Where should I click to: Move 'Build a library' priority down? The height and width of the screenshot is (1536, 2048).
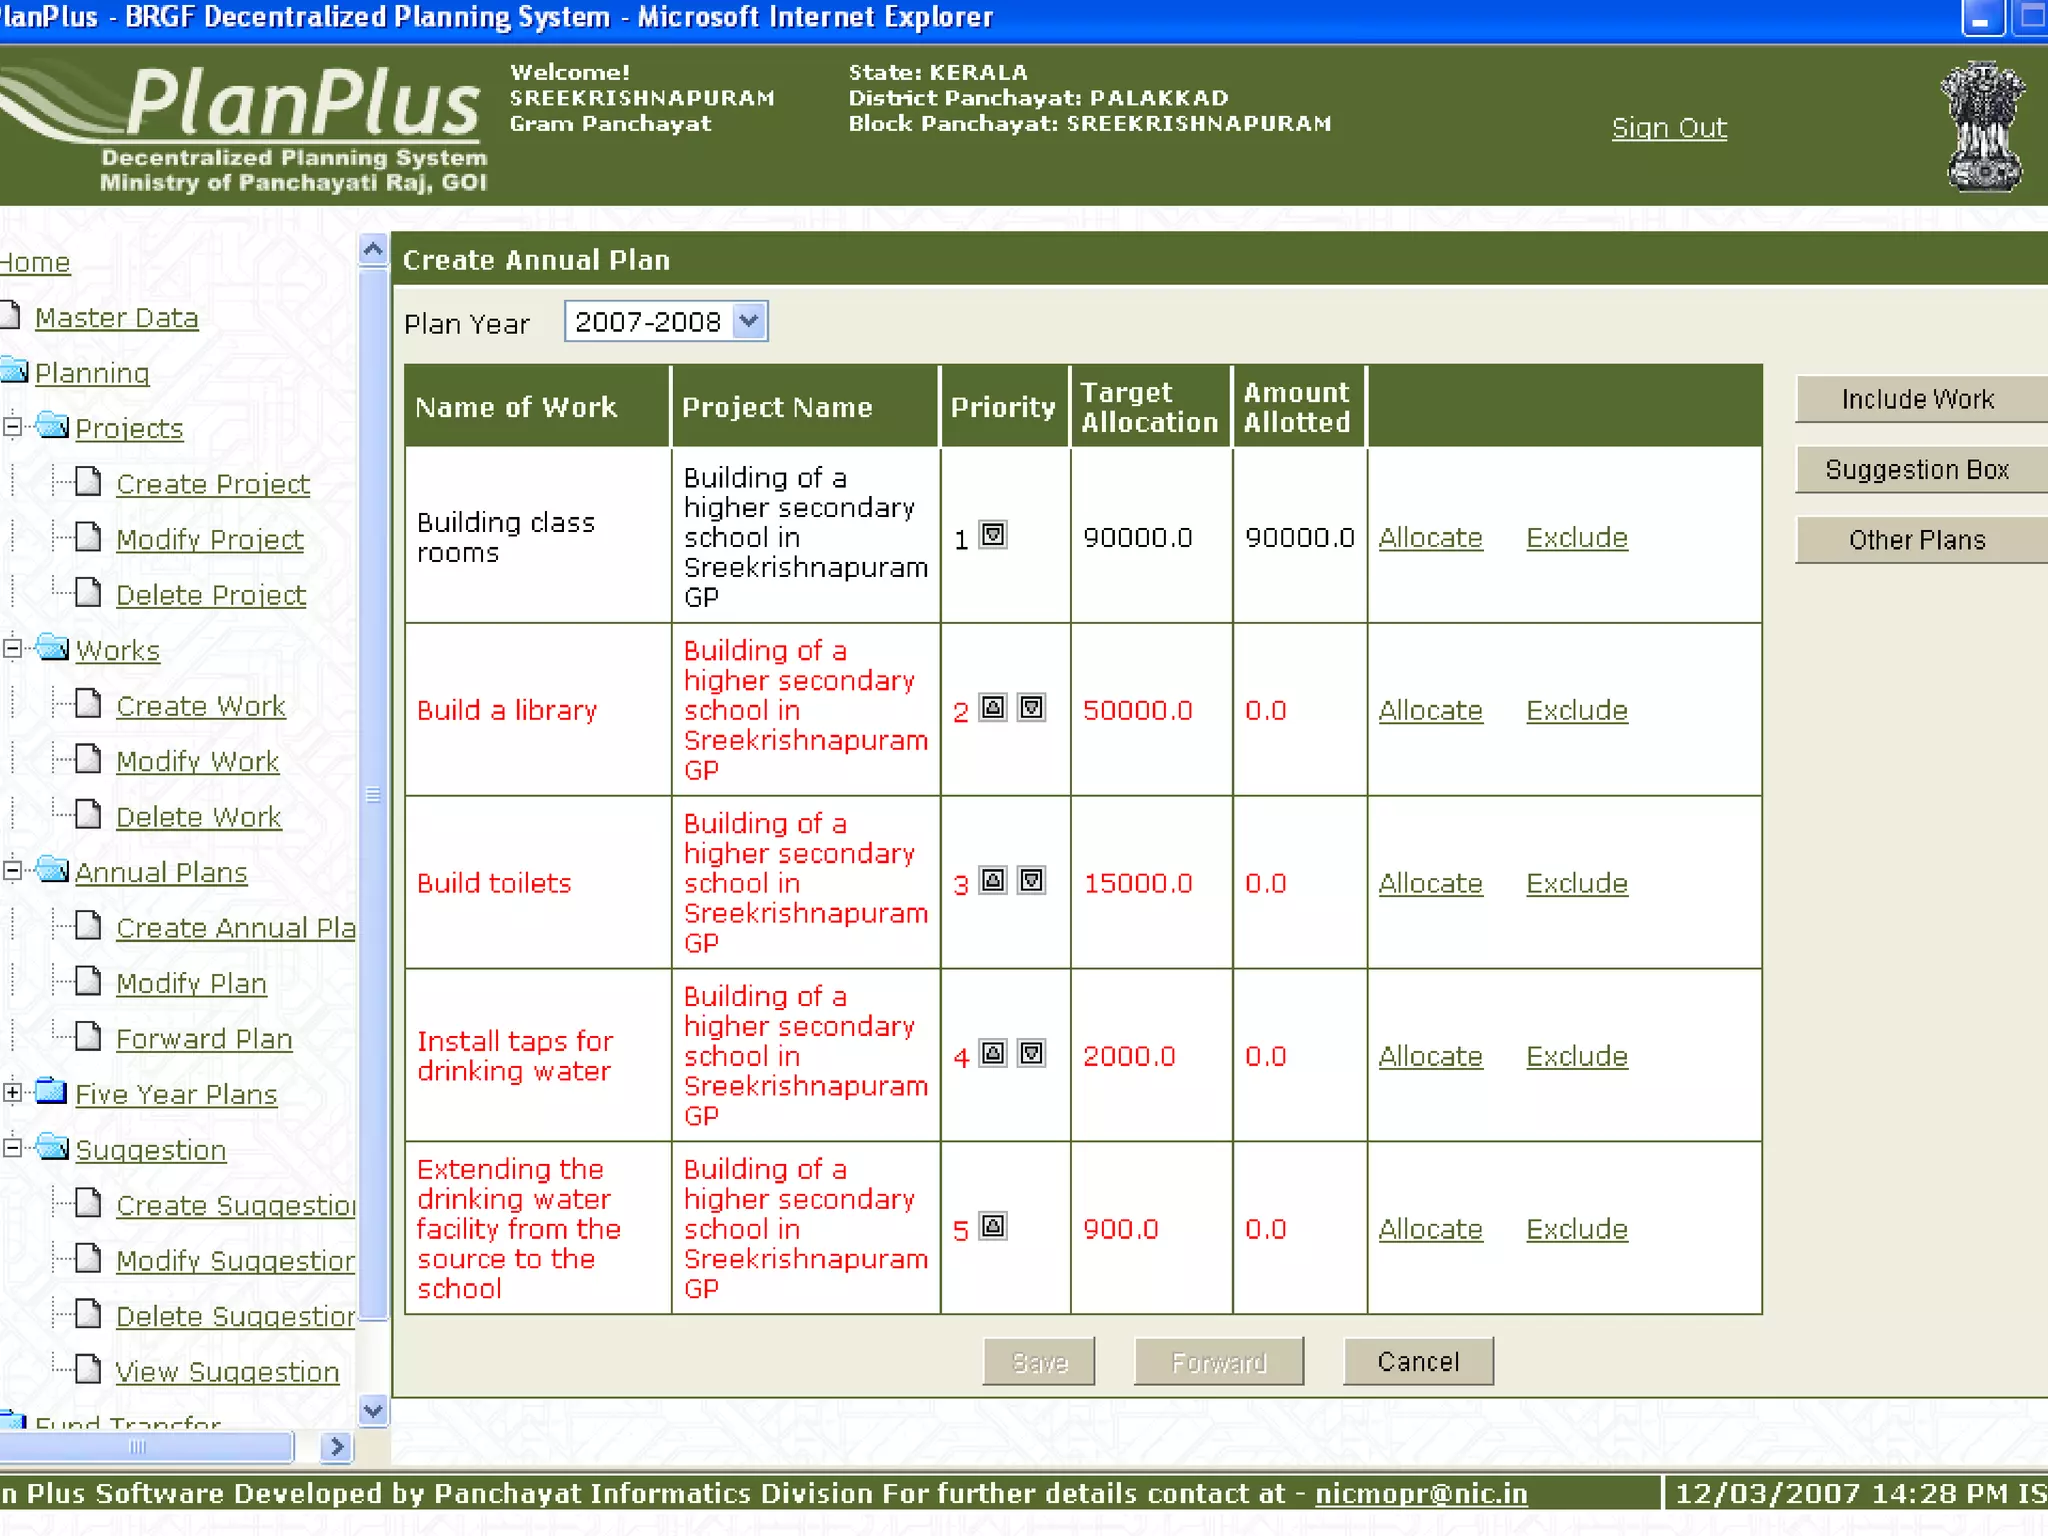(1031, 708)
